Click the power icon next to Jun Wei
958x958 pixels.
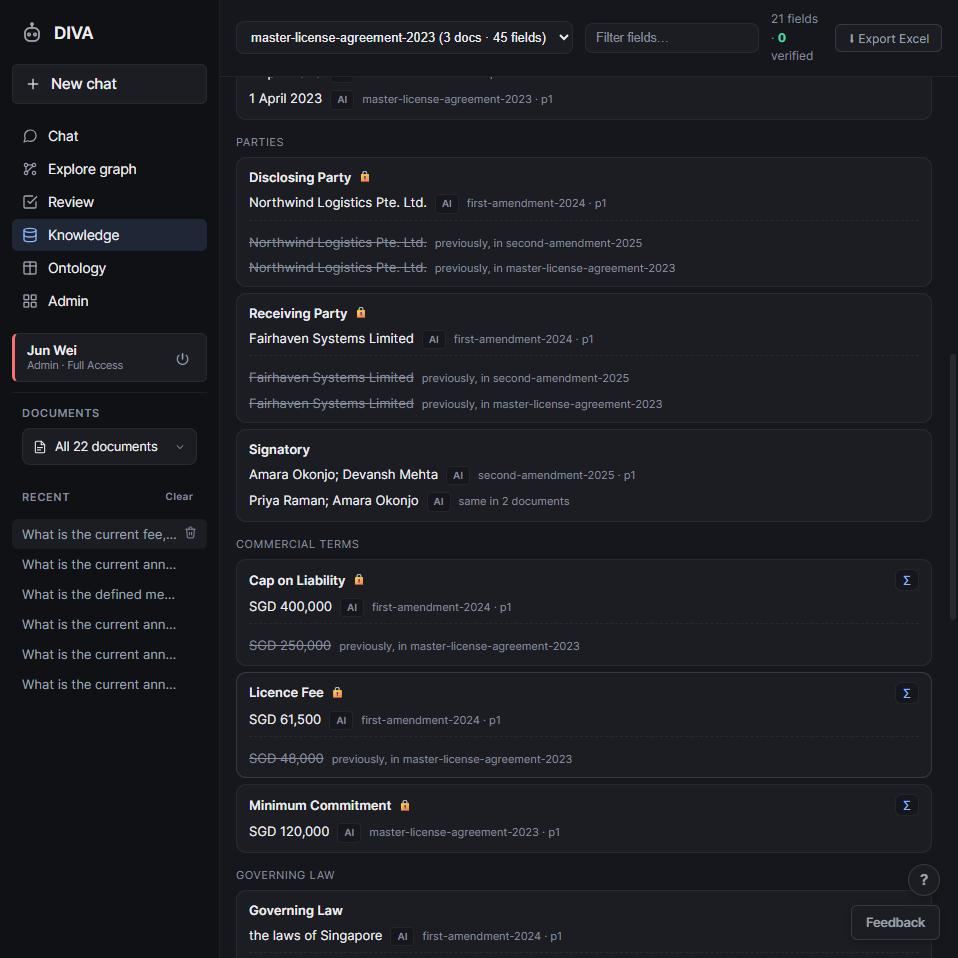182,359
